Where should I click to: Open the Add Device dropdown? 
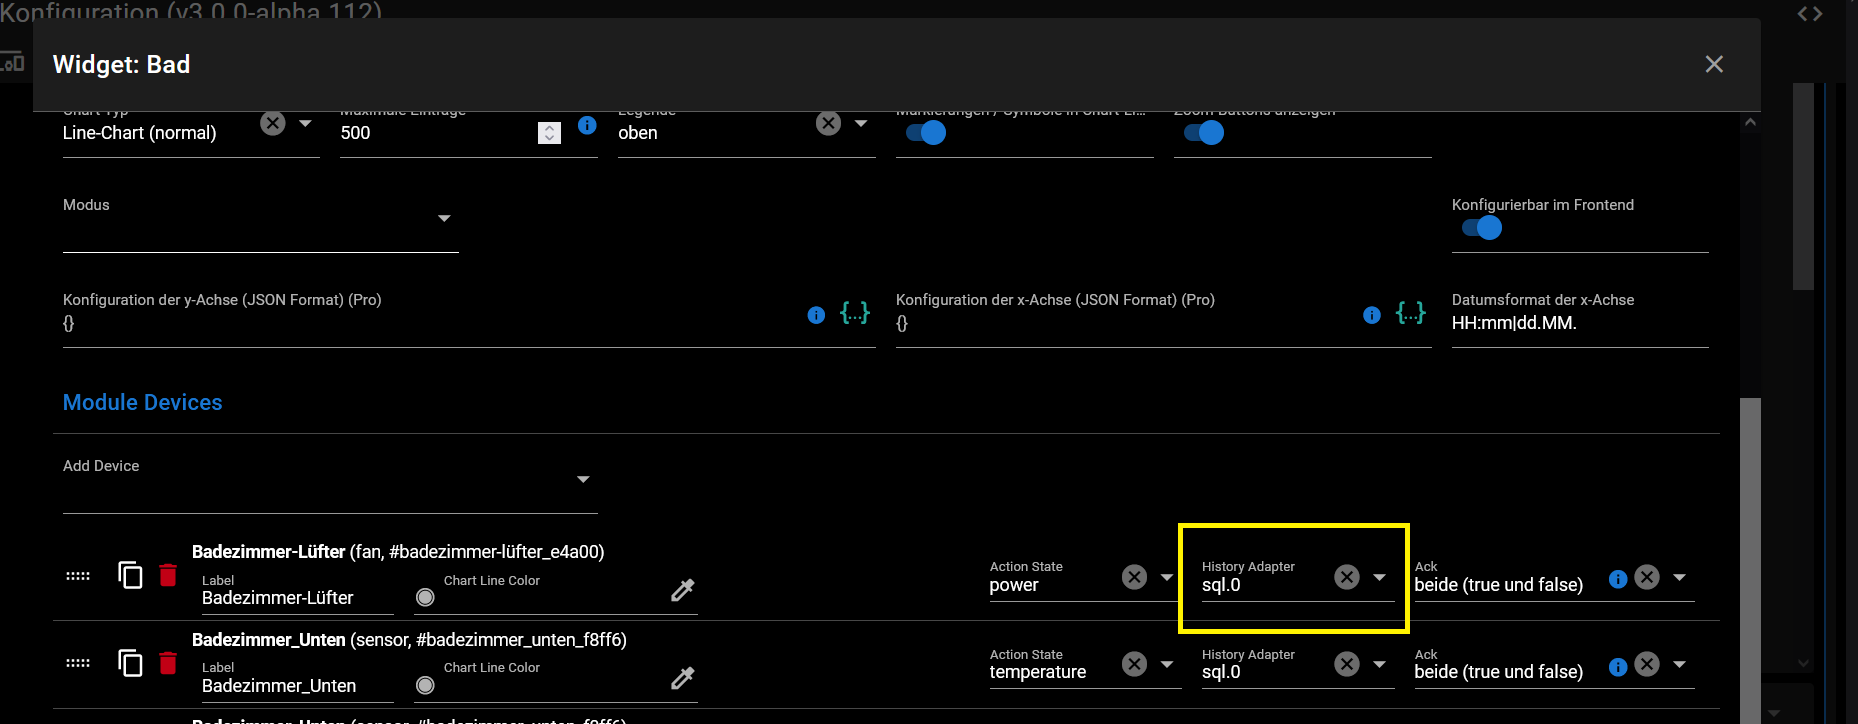point(583,479)
